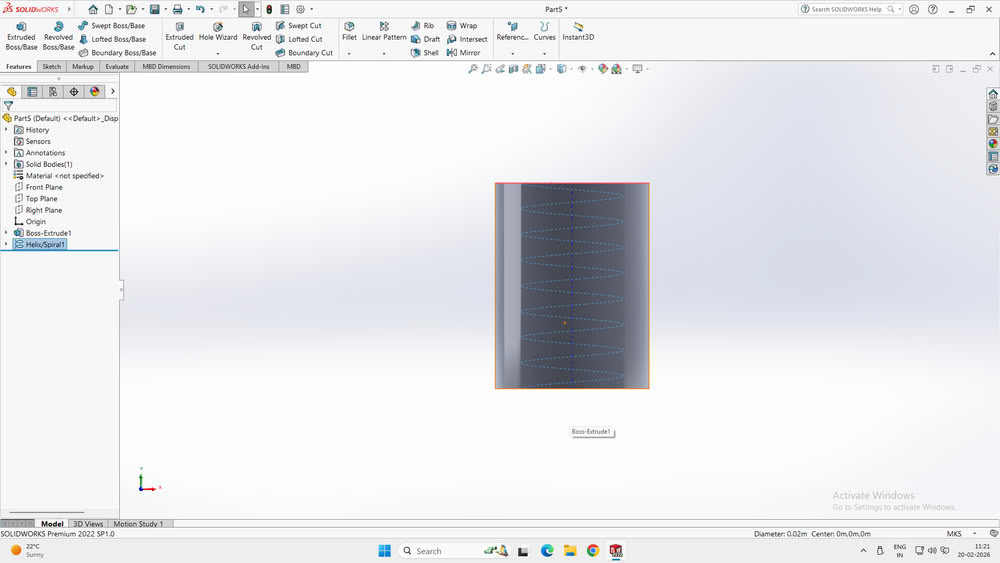1000x563 pixels.
Task: Open the Fillet dropdown arrow
Action: coord(349,54)
